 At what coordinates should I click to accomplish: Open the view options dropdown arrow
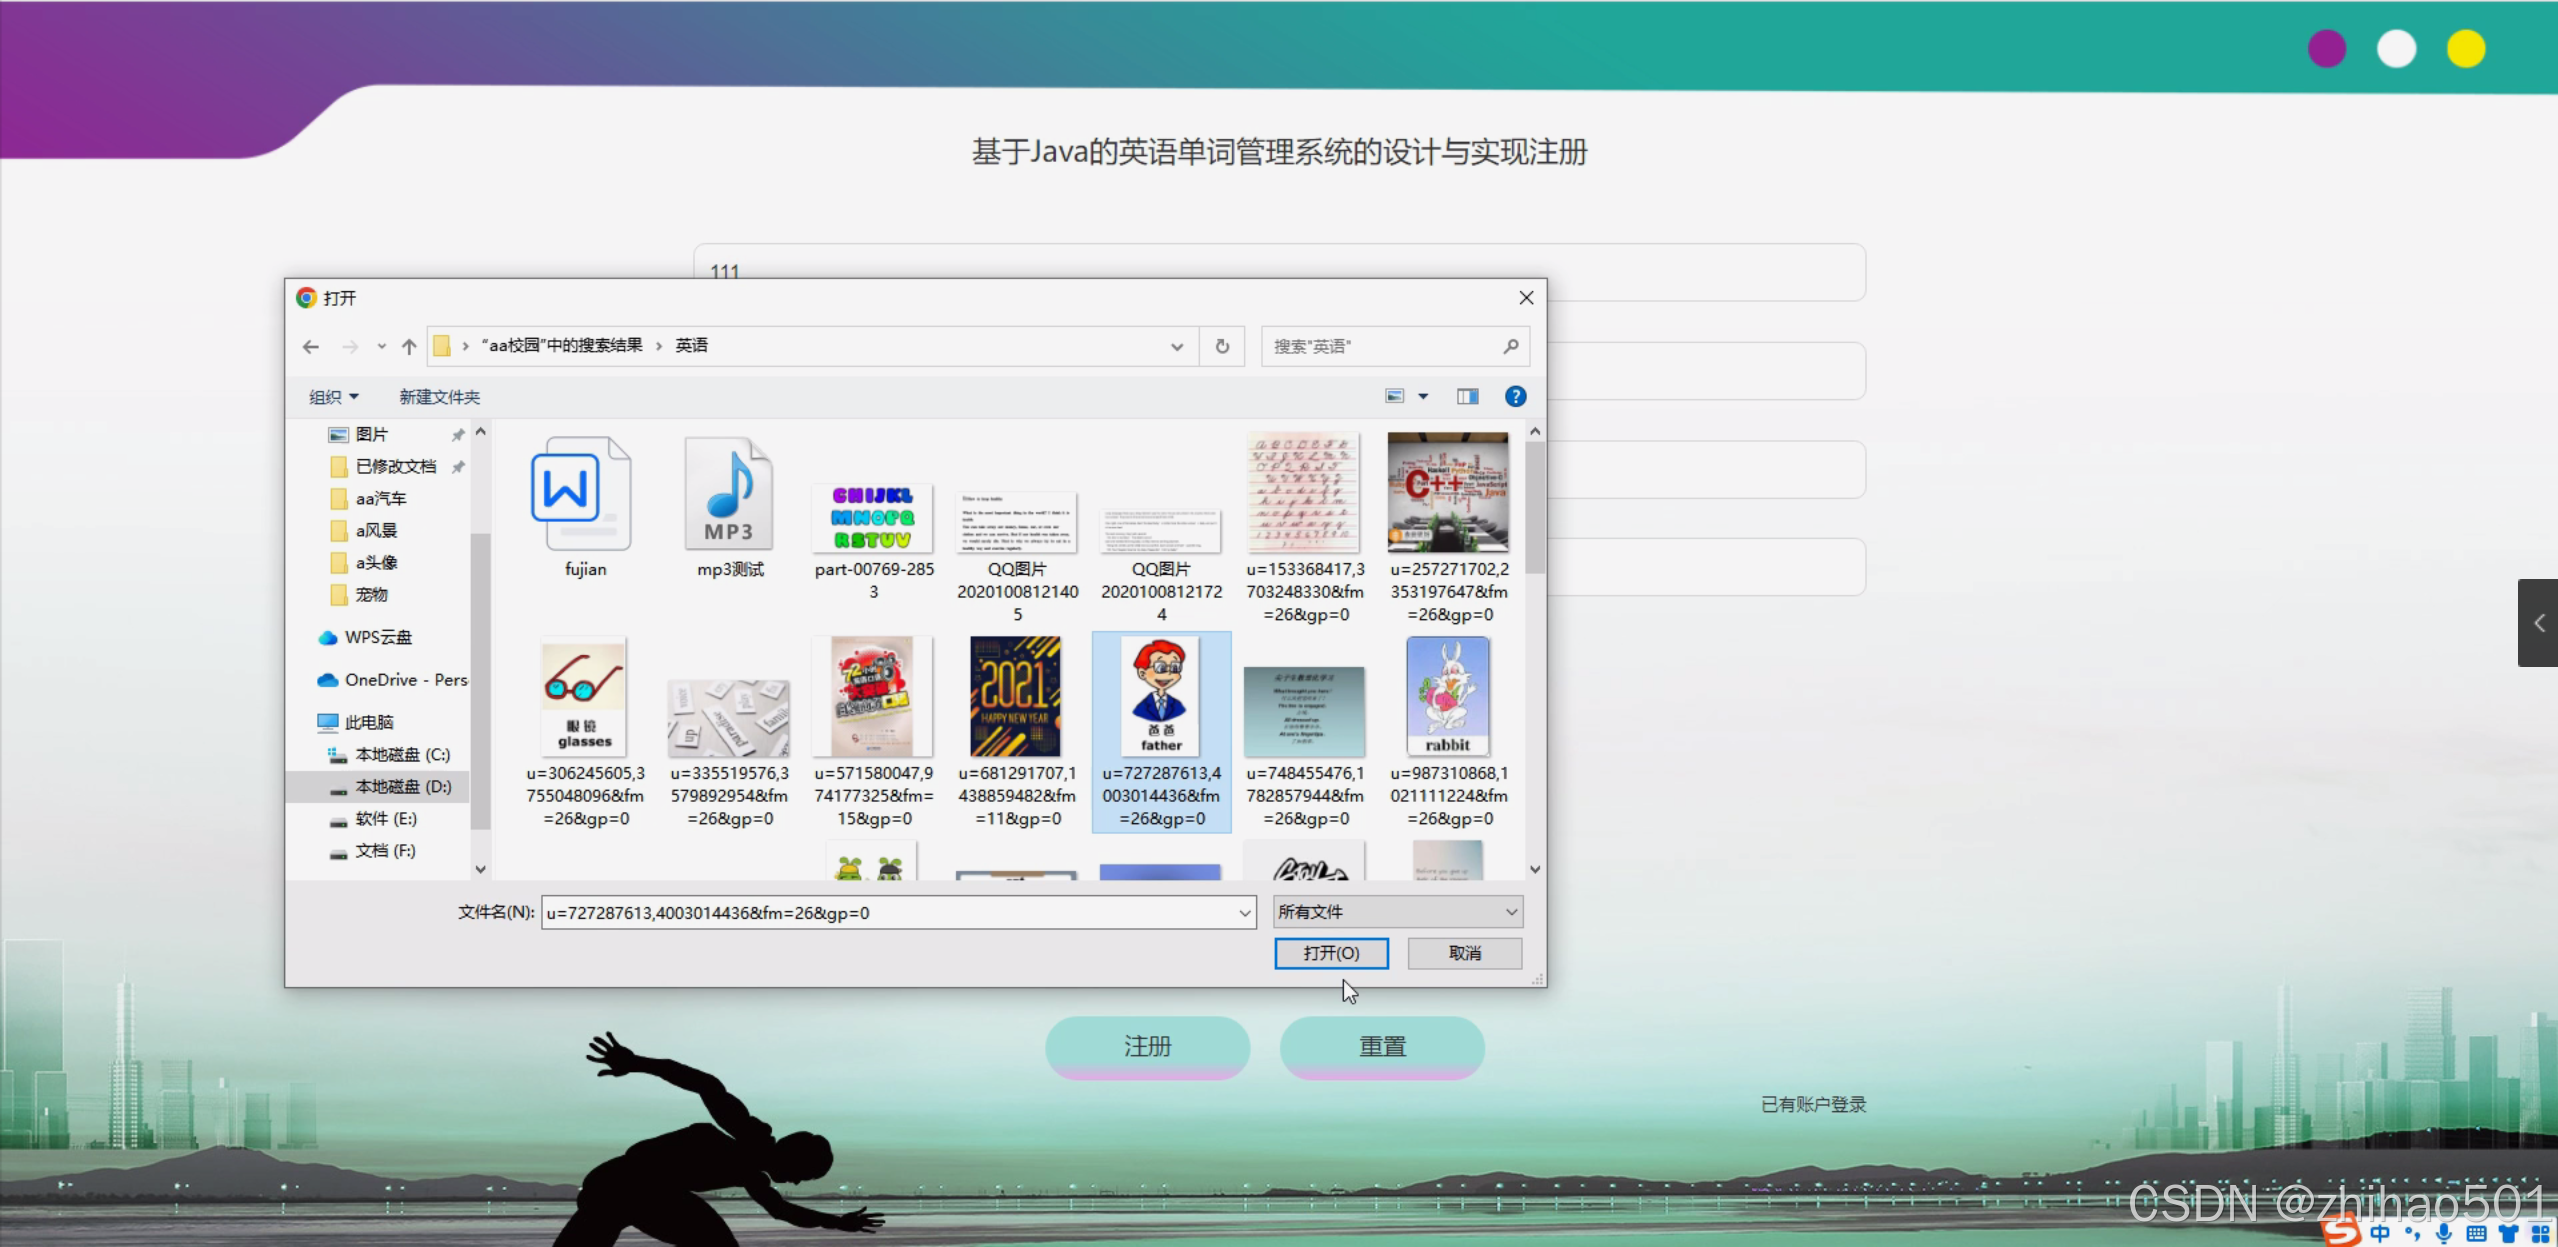tap(1423, 396)
